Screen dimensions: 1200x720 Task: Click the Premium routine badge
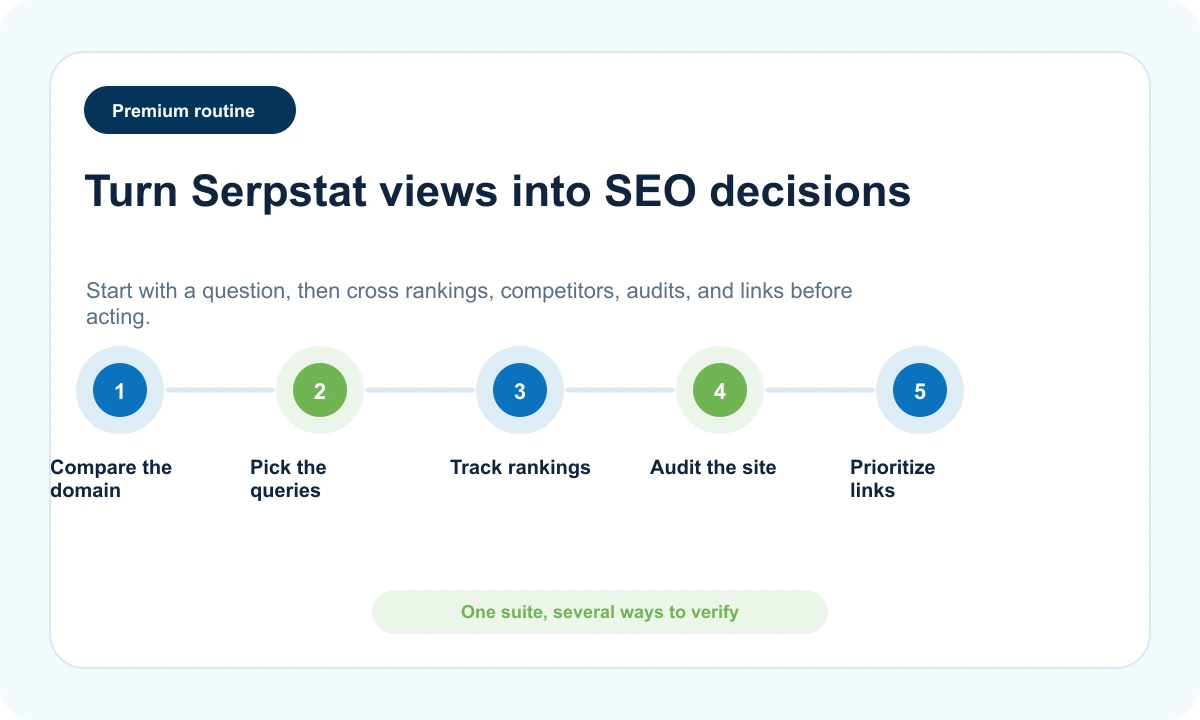pos(190,110)
